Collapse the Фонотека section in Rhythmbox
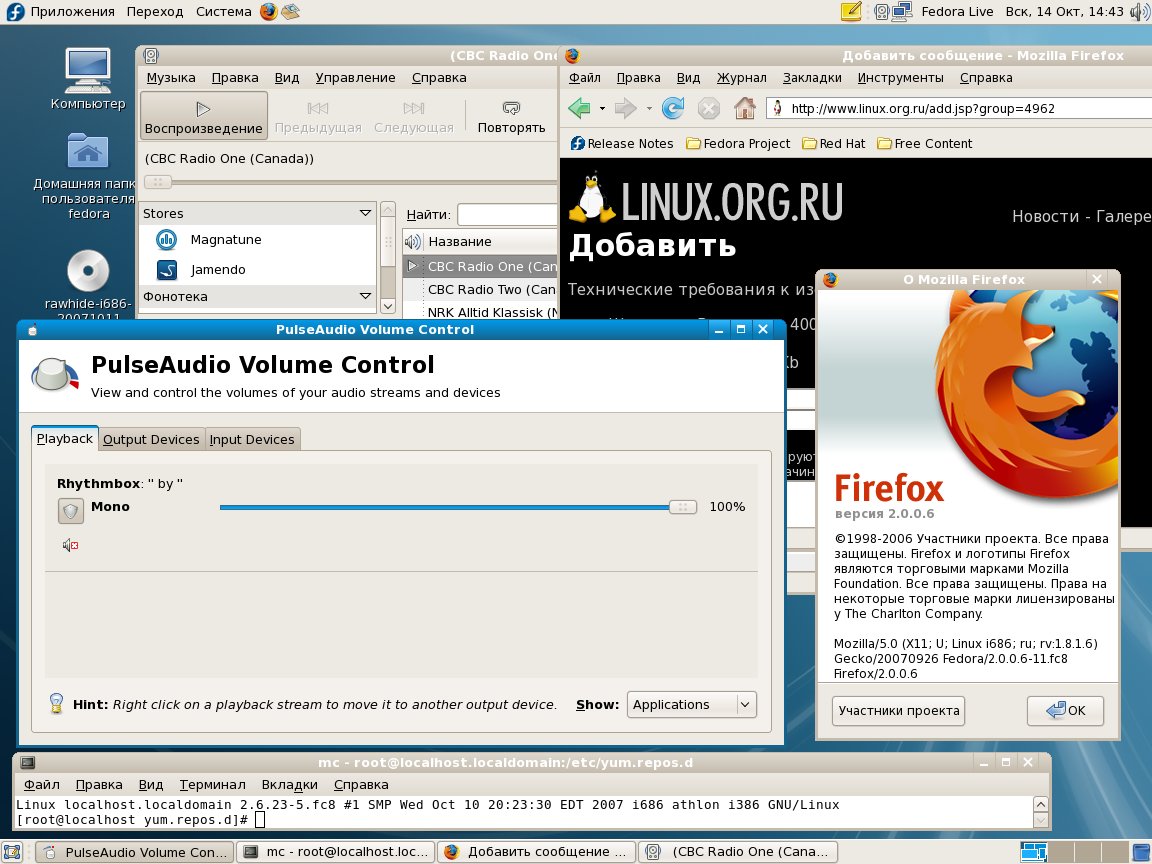The height and width of the screenshot is (864, 1152). (x=365, y=296)
